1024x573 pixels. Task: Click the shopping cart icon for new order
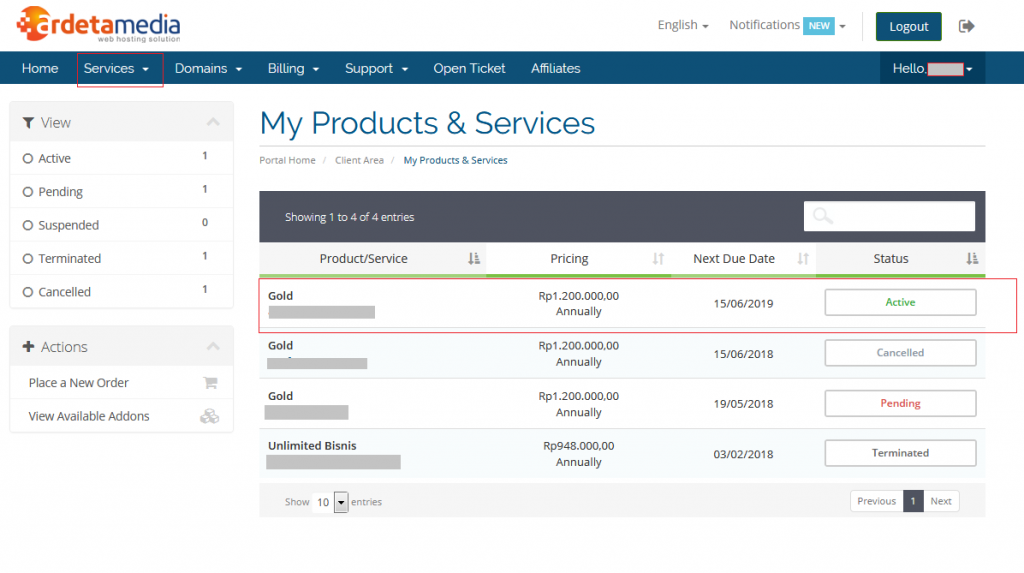[210, 383]
